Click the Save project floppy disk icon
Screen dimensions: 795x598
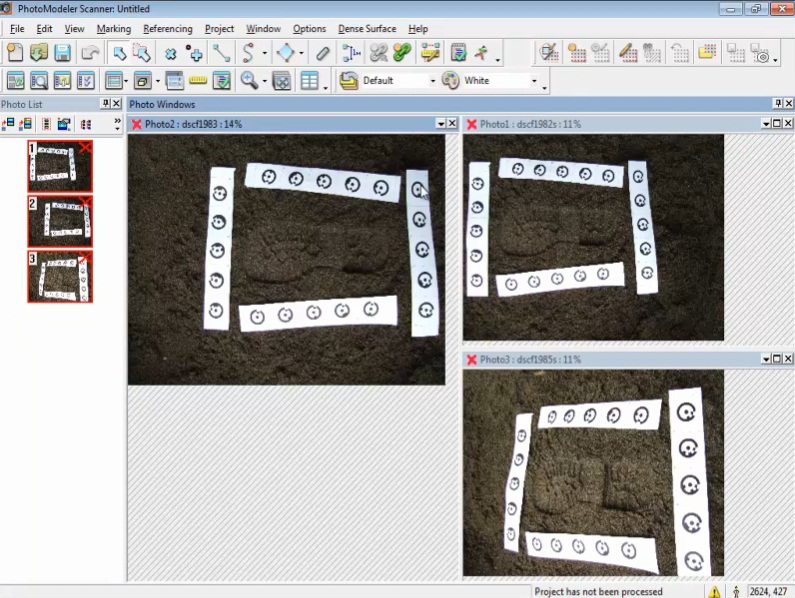62,53
